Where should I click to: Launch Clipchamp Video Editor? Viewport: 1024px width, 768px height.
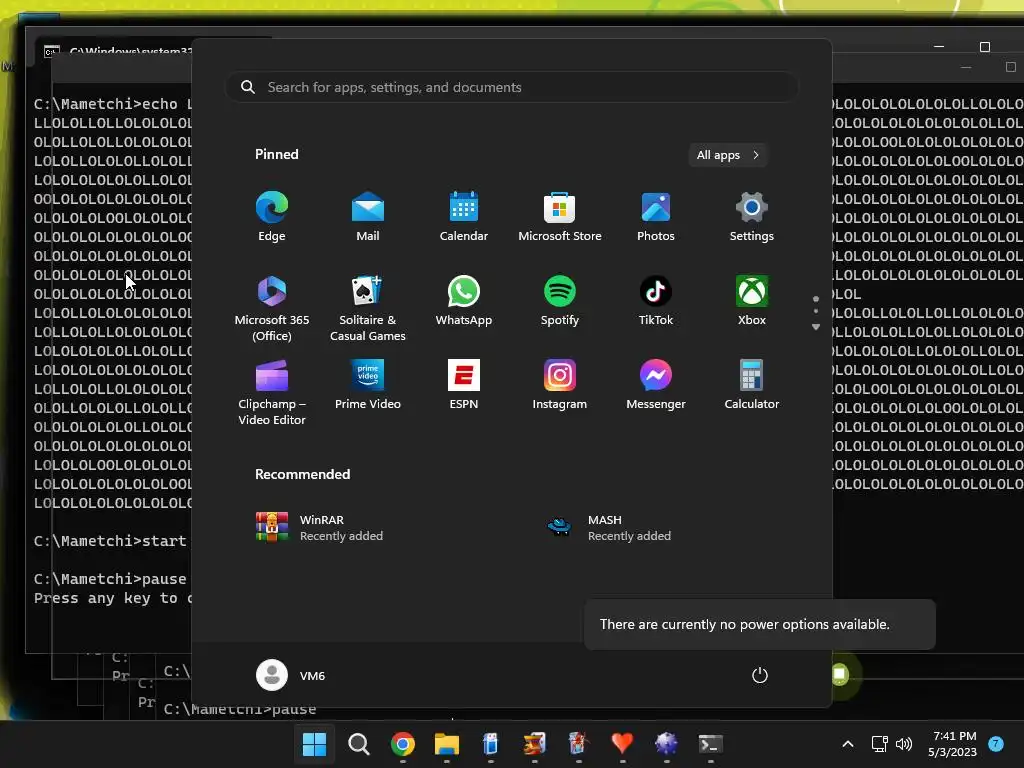coord(272,392)
